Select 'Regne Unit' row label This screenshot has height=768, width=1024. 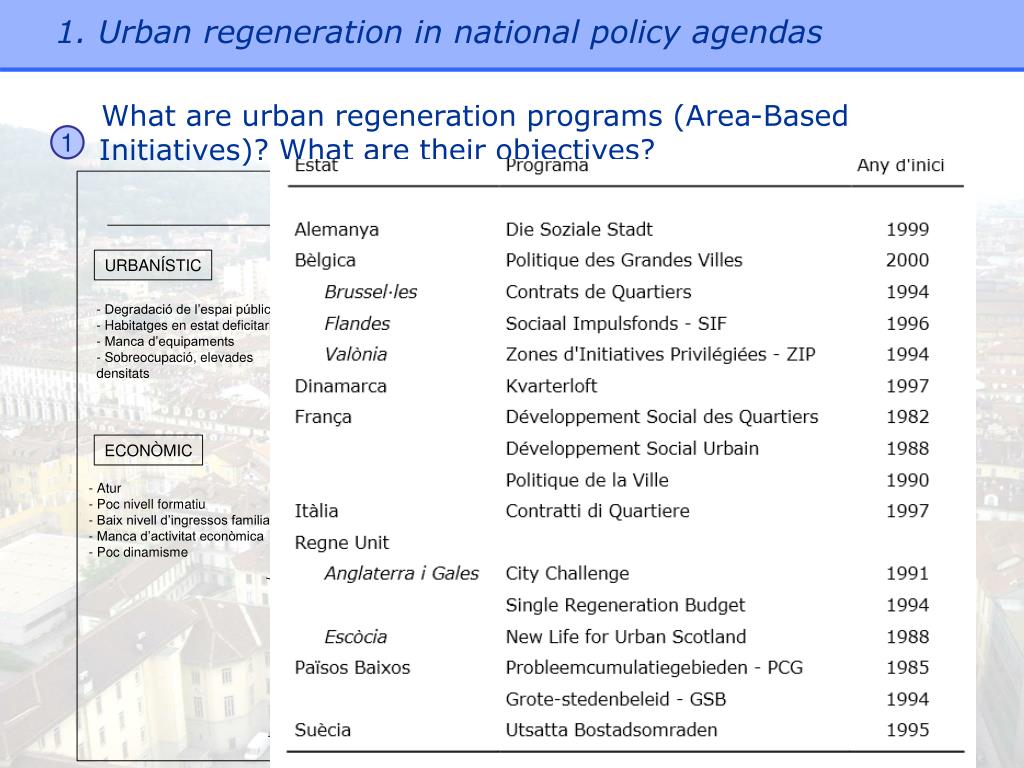coord(342,542)
